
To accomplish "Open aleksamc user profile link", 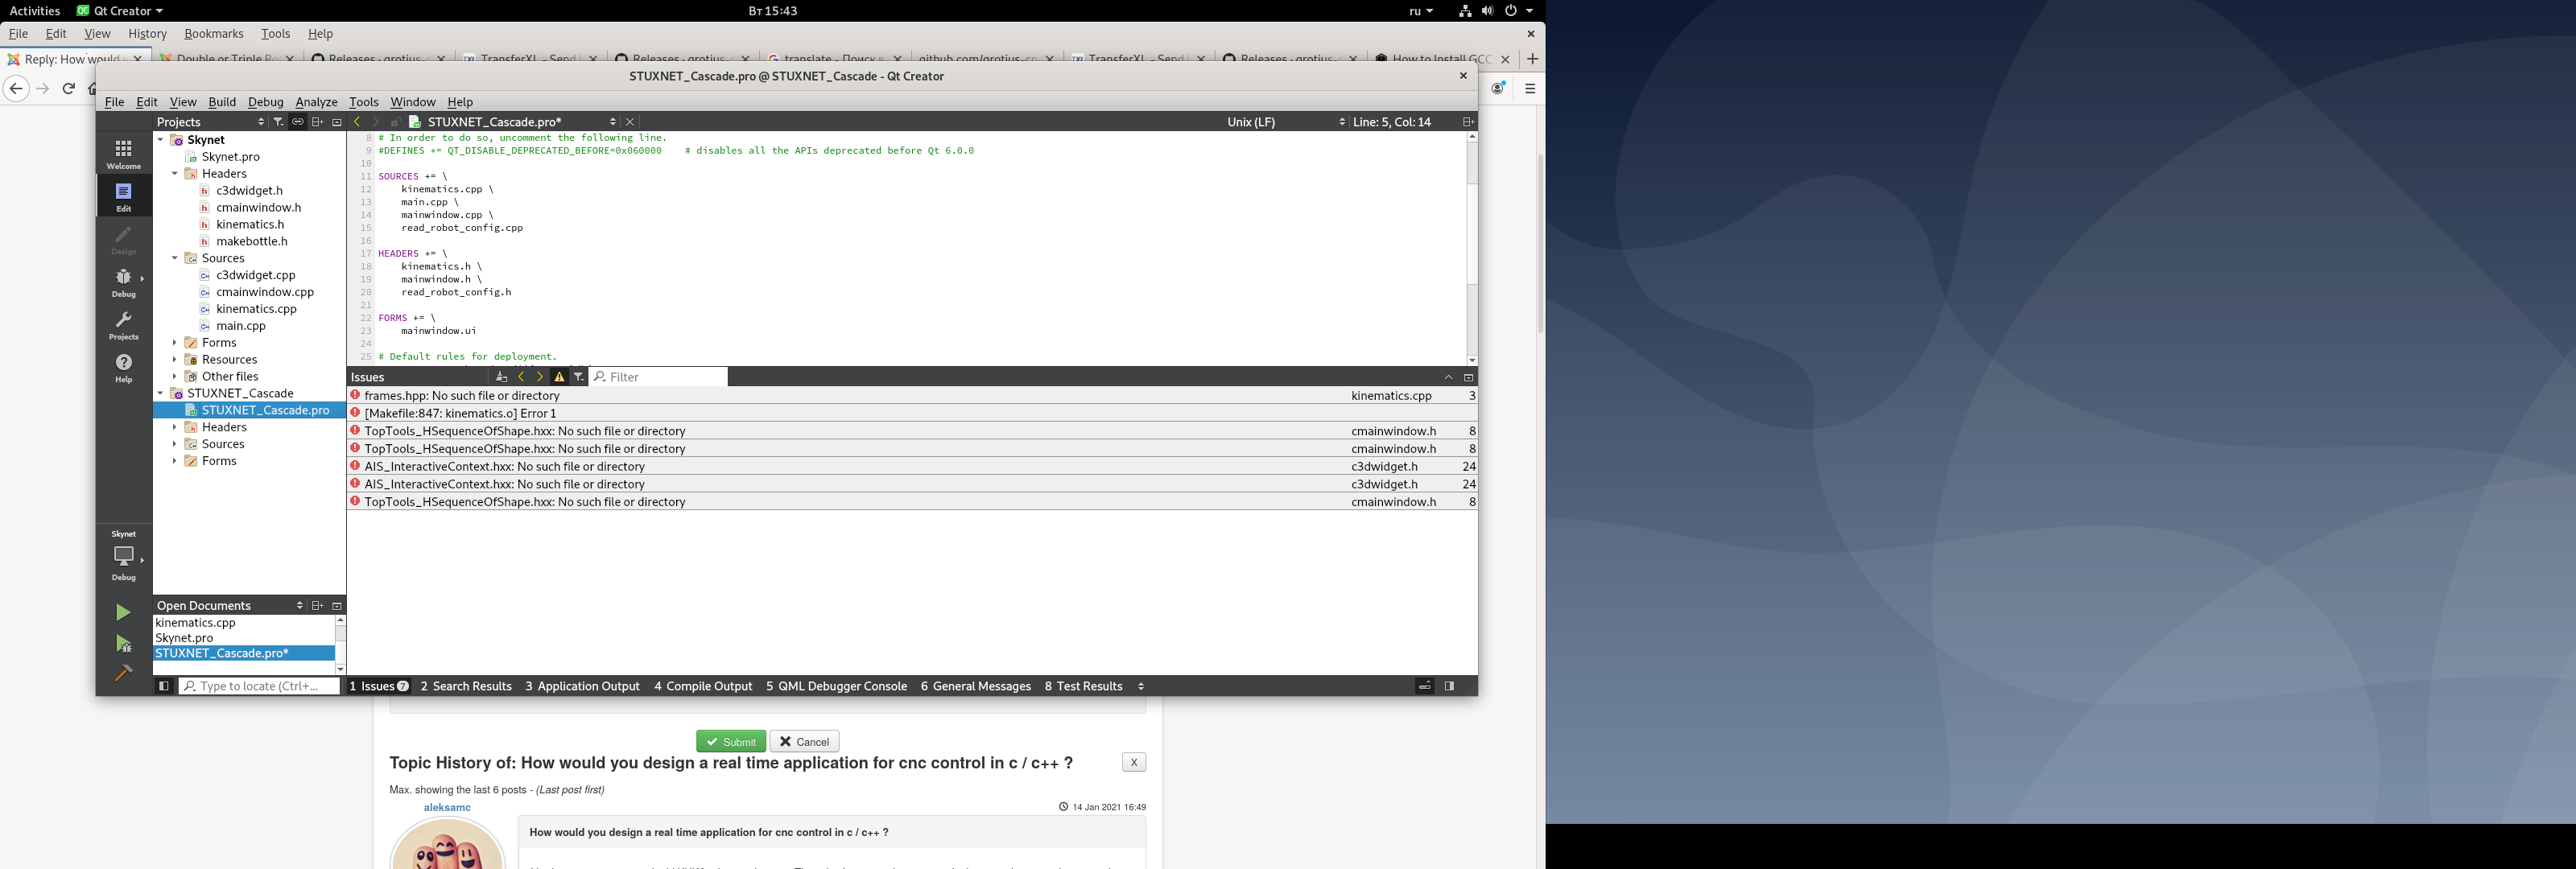I will [447, 807].
